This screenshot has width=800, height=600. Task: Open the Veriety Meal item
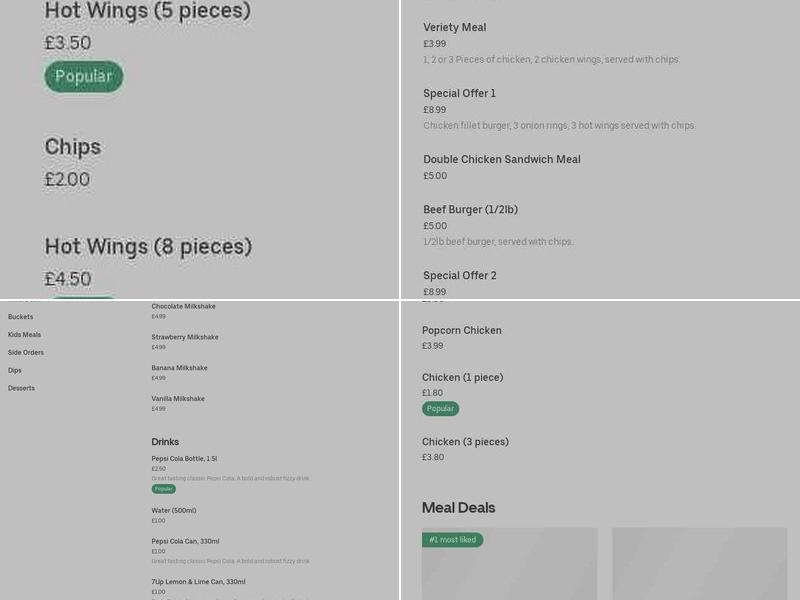click(x=454, y=28)
